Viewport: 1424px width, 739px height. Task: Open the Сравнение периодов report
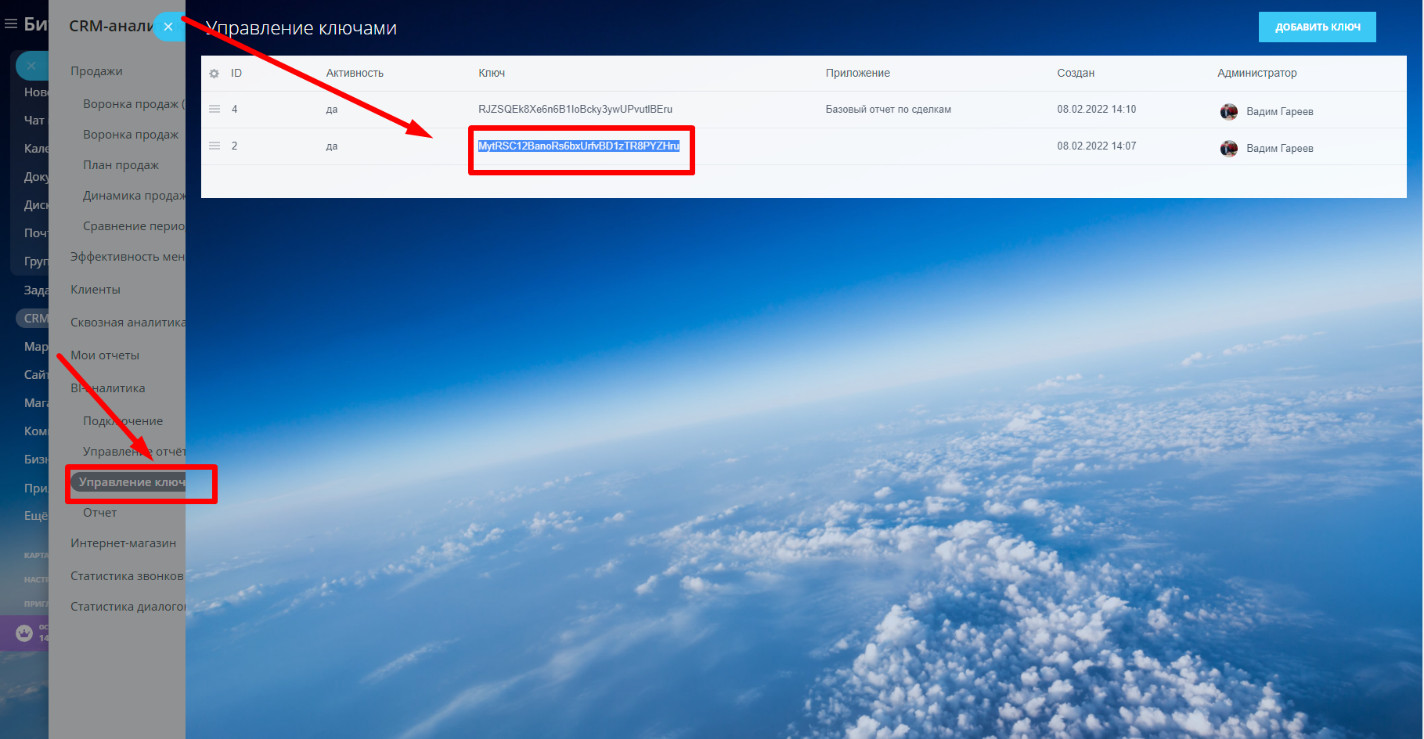tap(134, 226)
